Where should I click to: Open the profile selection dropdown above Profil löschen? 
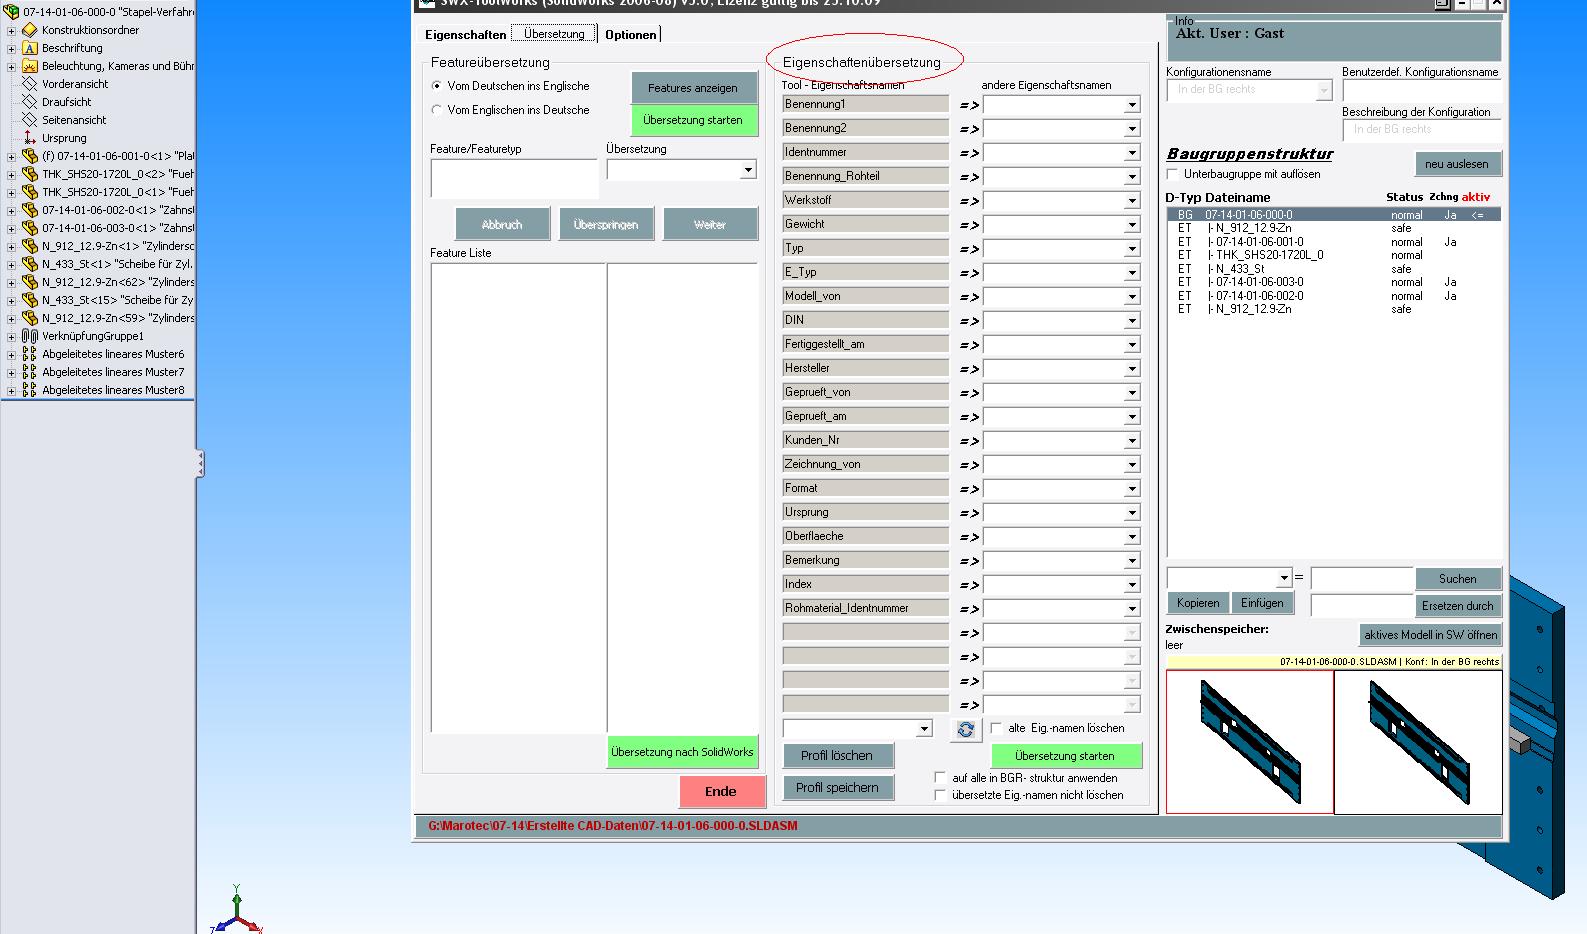[x=924, y=729]
